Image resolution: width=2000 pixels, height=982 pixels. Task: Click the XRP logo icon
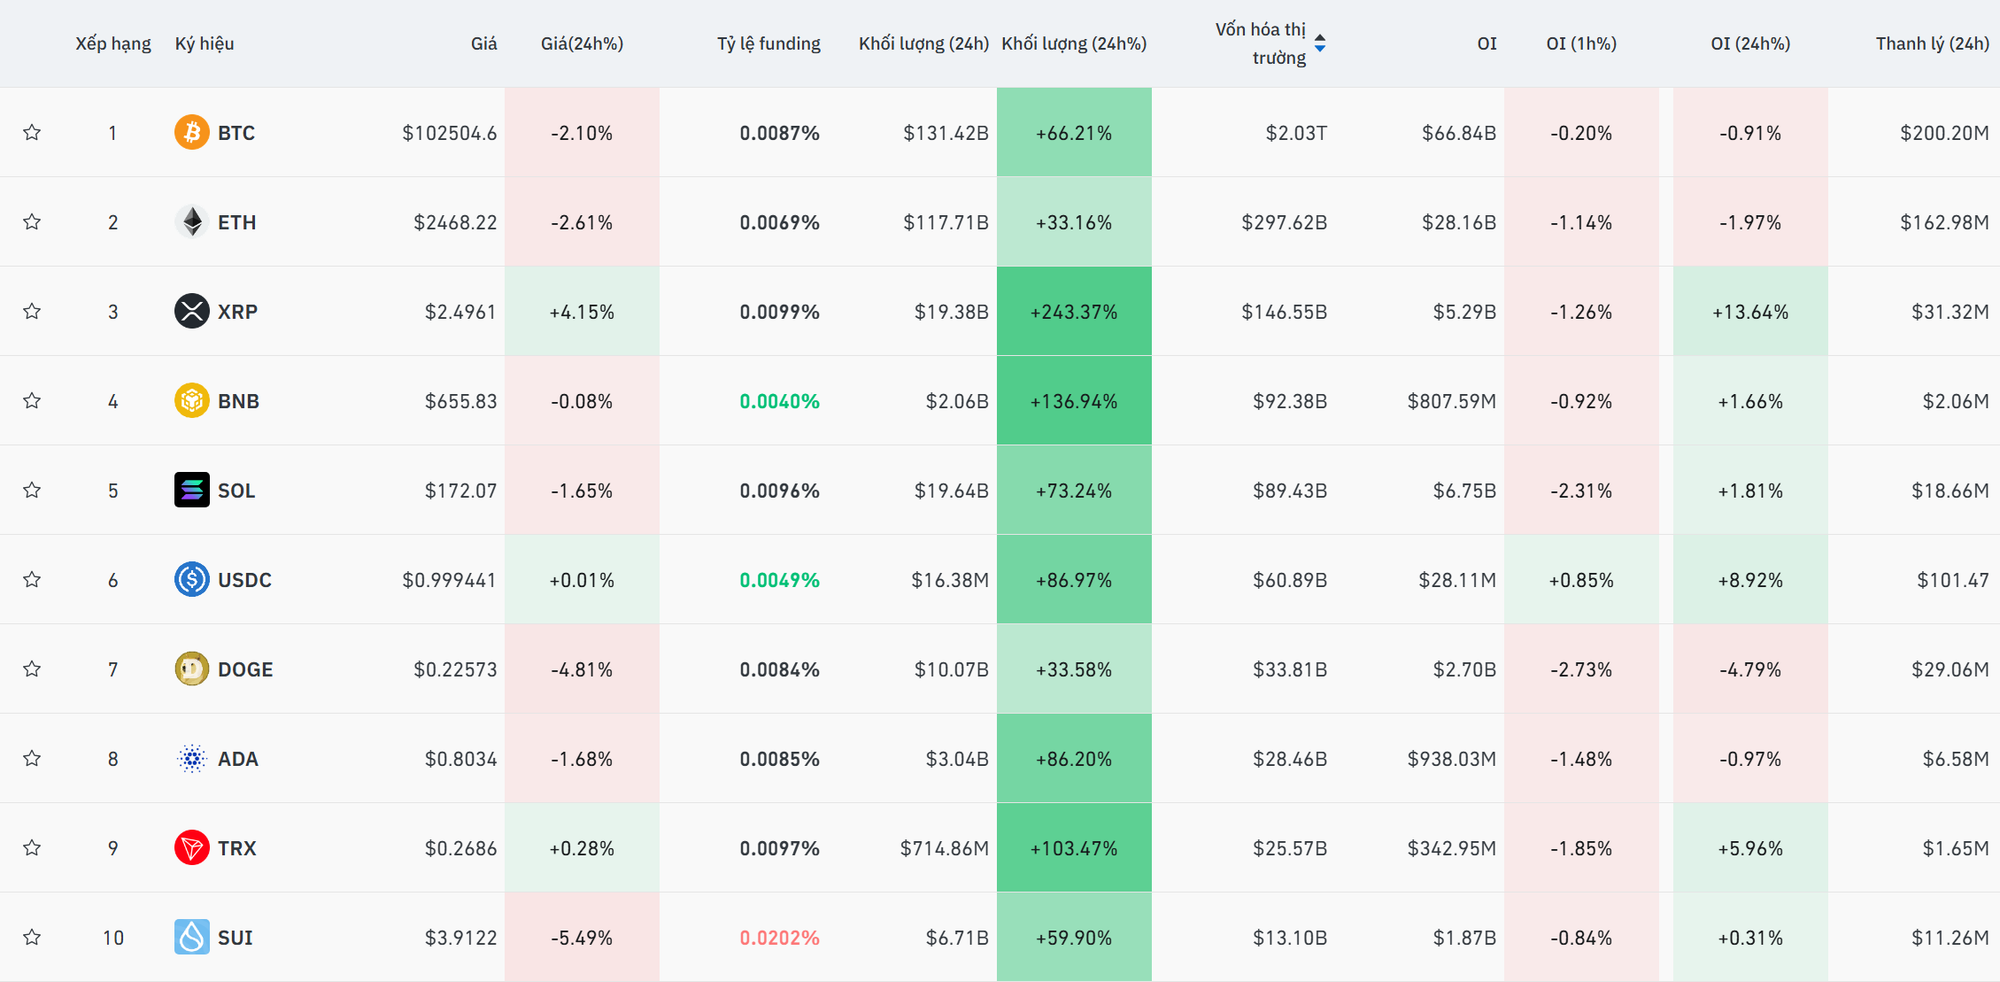[x=192, y=311]
